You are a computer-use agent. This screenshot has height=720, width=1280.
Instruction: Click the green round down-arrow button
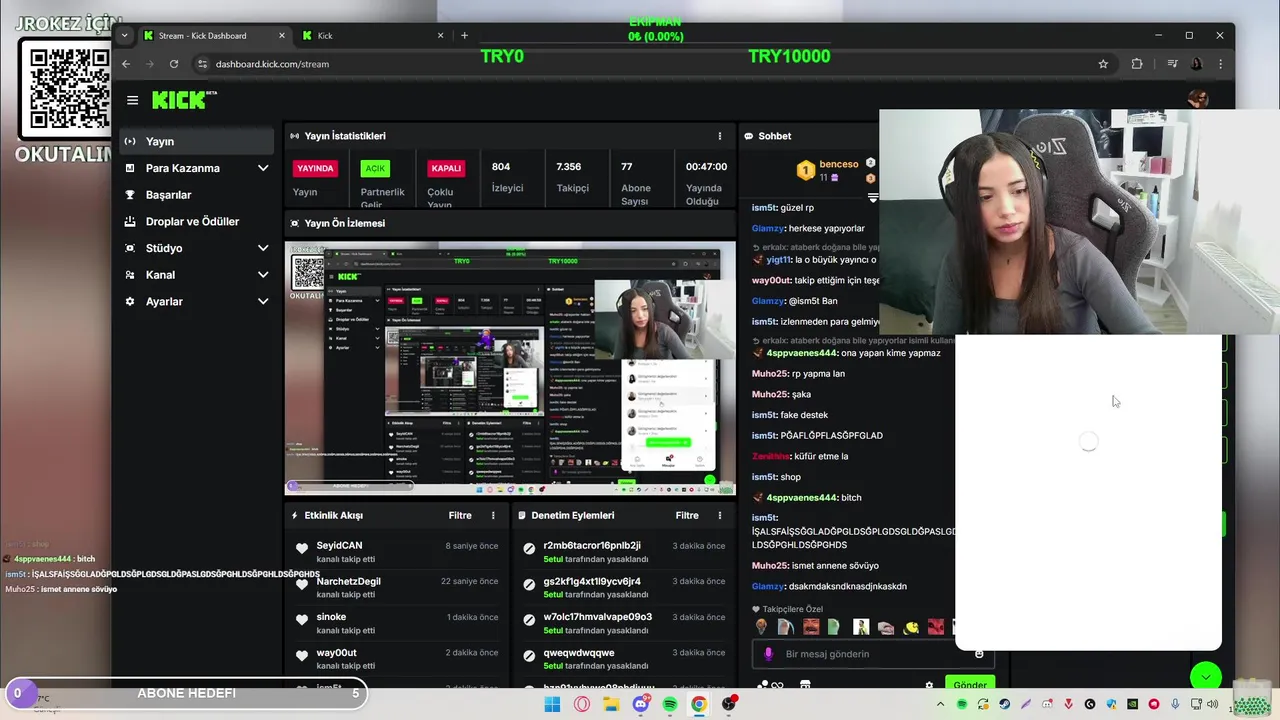click(1206, 677)
